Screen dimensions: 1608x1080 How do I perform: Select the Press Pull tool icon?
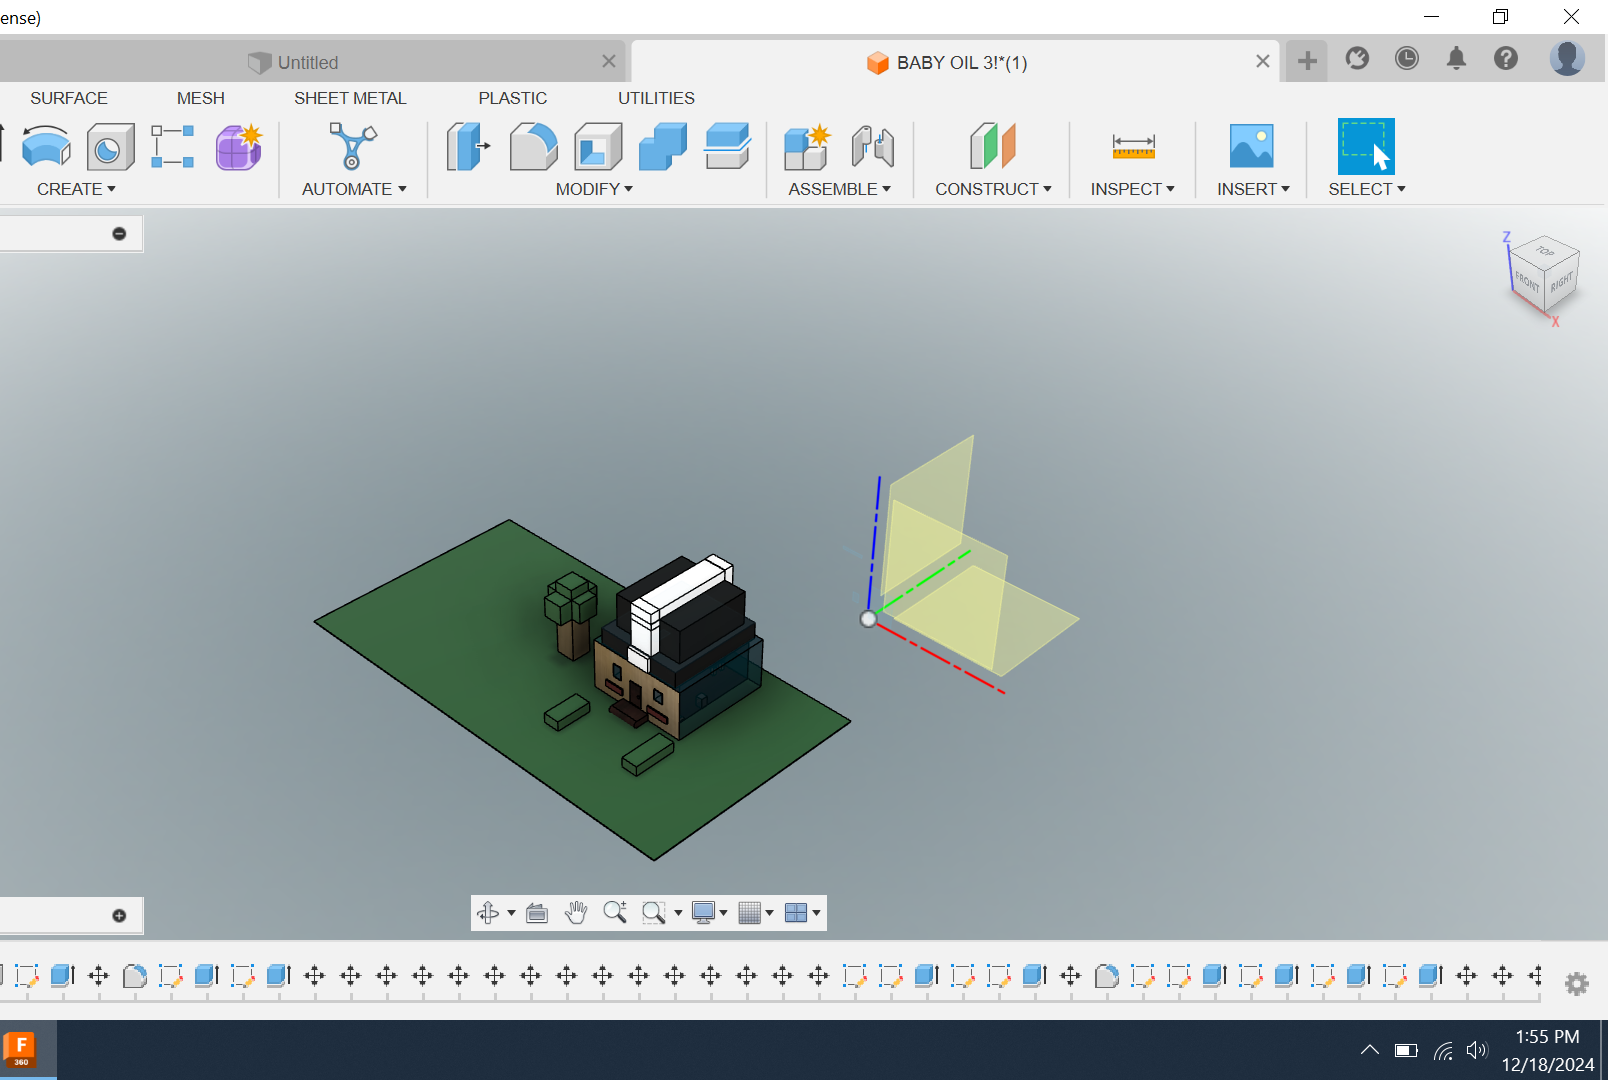pos(467,147)
